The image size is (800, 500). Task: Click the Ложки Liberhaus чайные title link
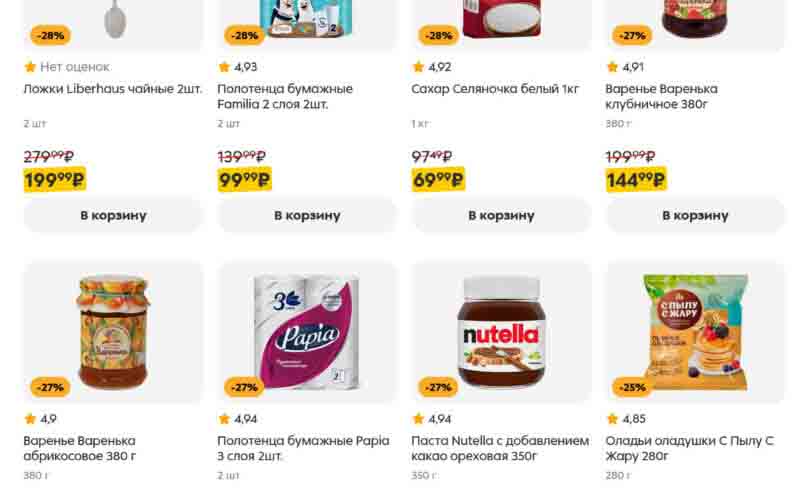coord(112,89)
